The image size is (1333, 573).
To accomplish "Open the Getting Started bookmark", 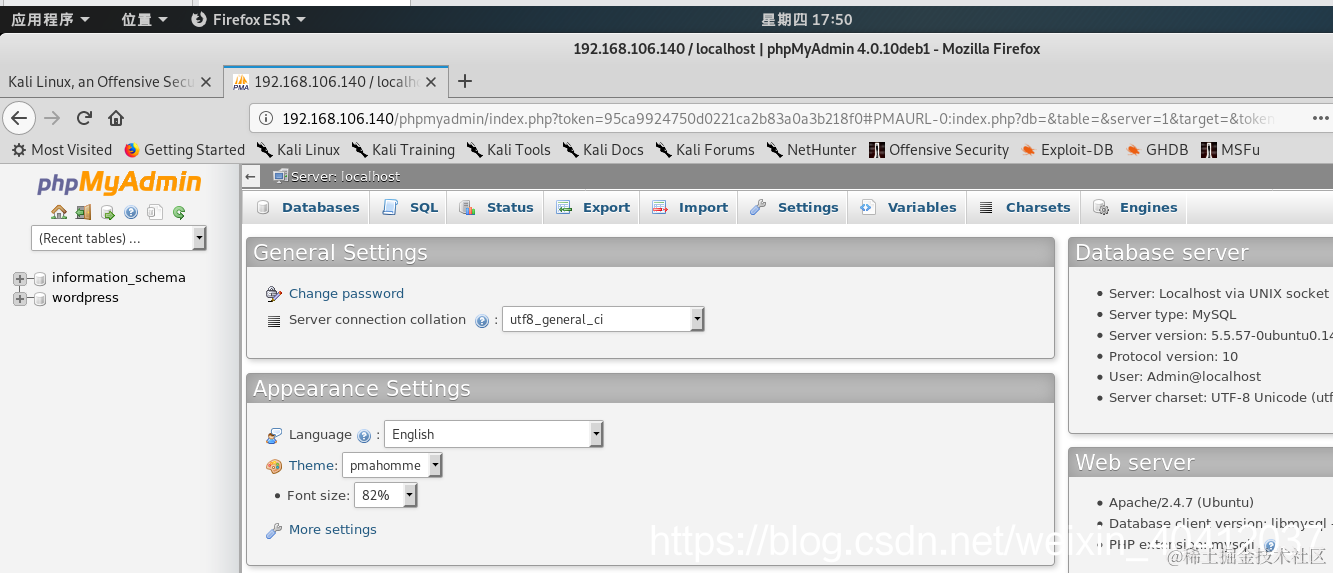I will click(184, 150).
